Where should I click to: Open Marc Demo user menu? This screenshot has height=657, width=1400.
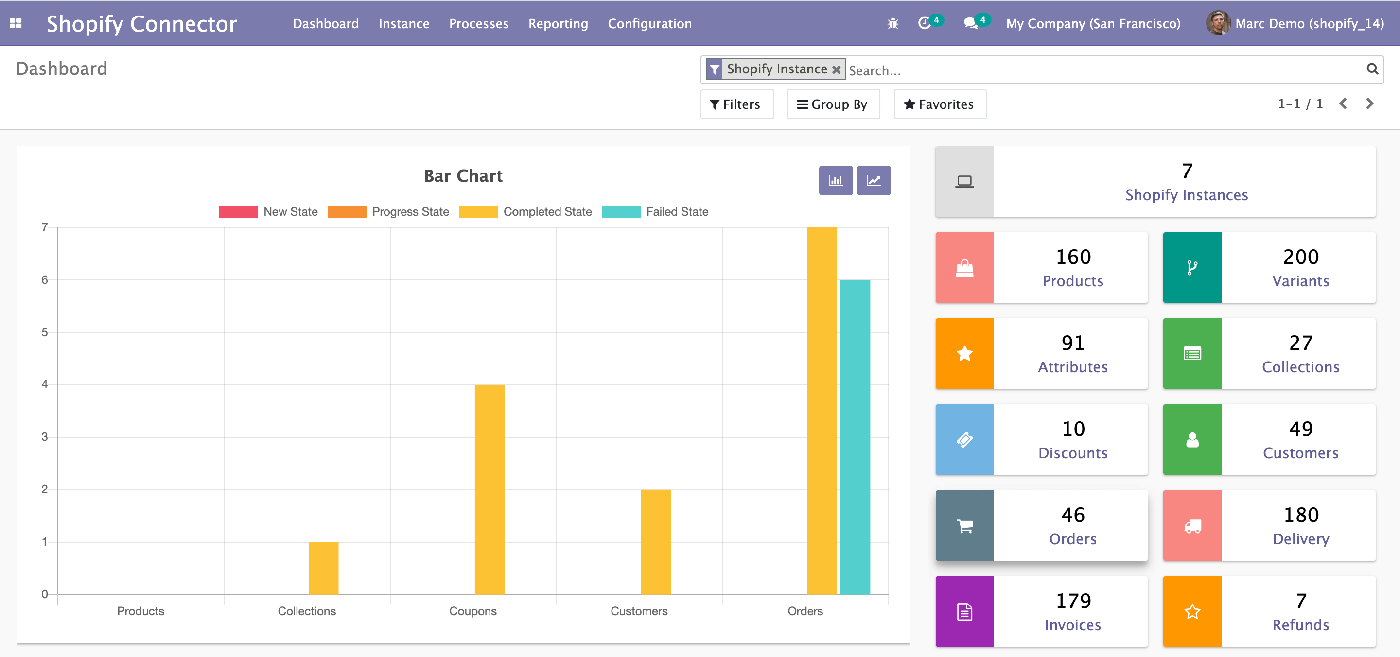[1297, 23]
